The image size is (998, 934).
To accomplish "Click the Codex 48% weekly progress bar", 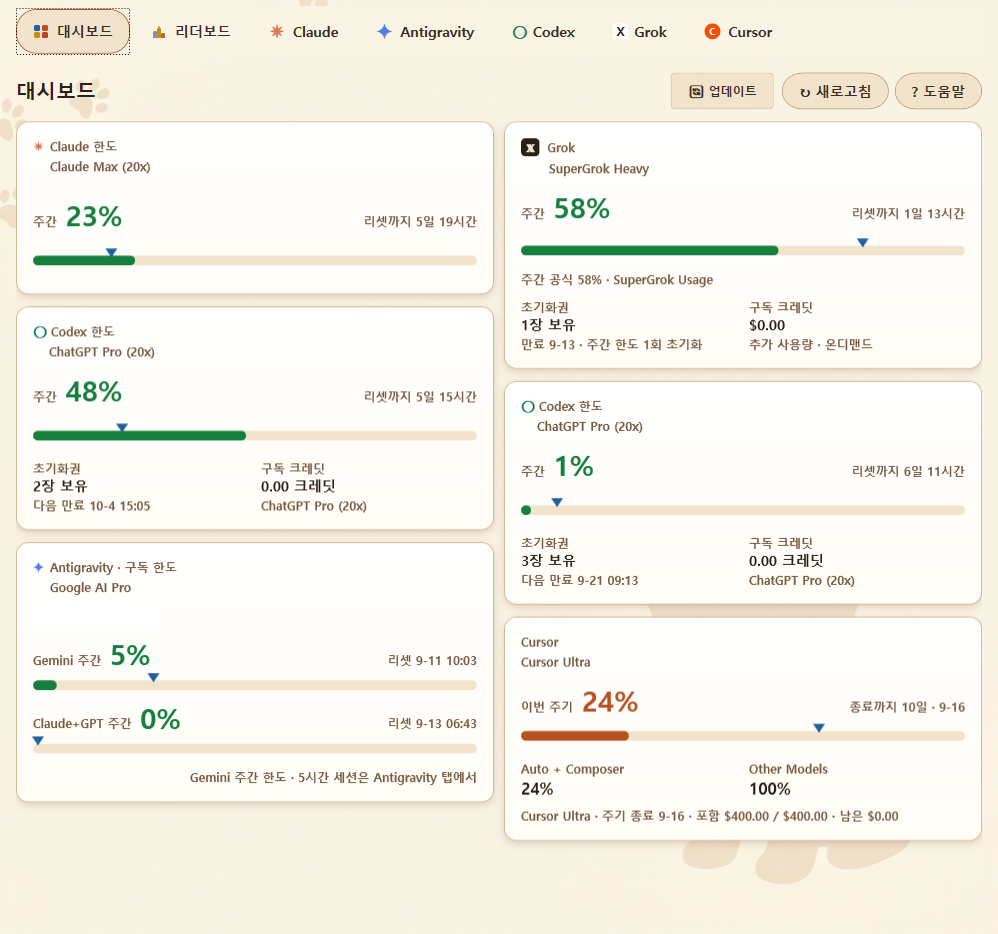I will point(255,435).
